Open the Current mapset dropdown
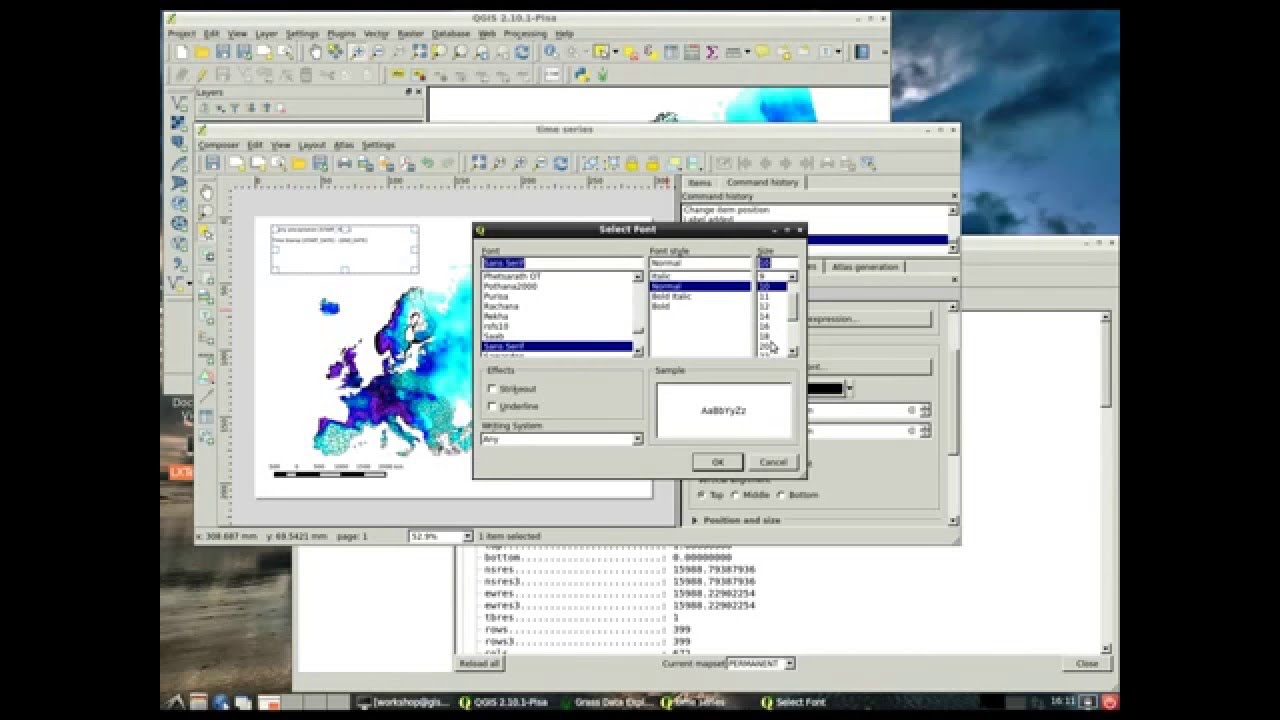 pos(760,663)
